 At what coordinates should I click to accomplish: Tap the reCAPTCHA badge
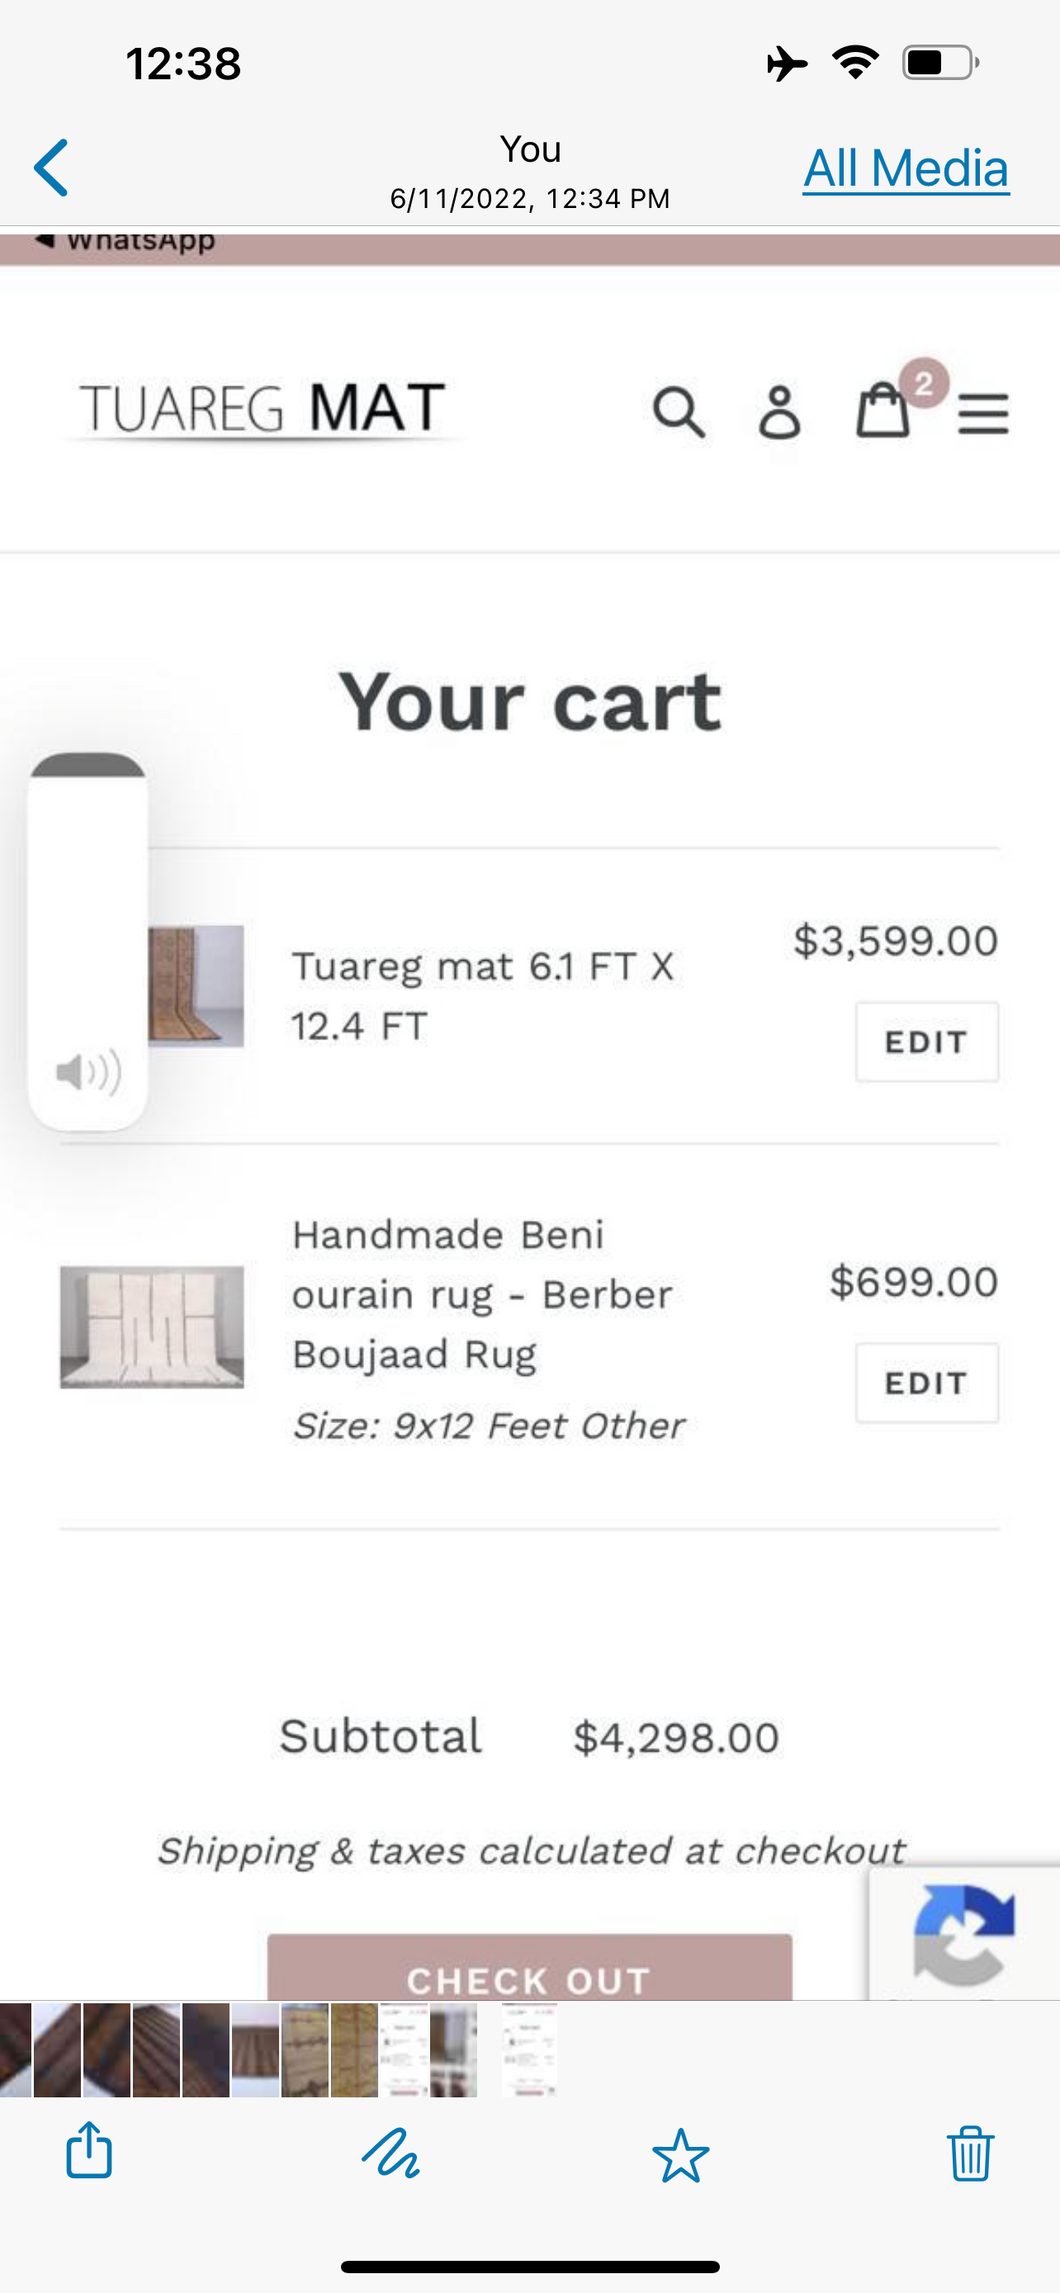[x=963, y=1932]
